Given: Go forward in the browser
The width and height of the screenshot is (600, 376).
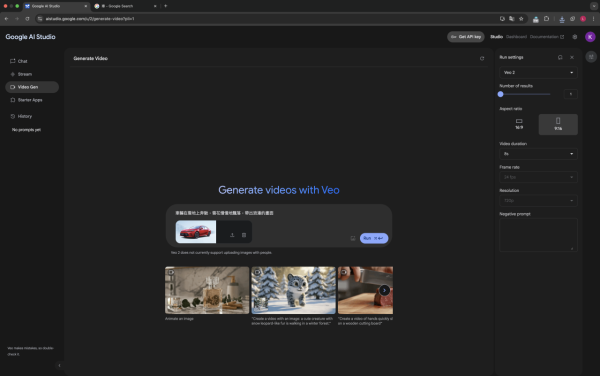Looking at the screenshot, I should point(17,19).
